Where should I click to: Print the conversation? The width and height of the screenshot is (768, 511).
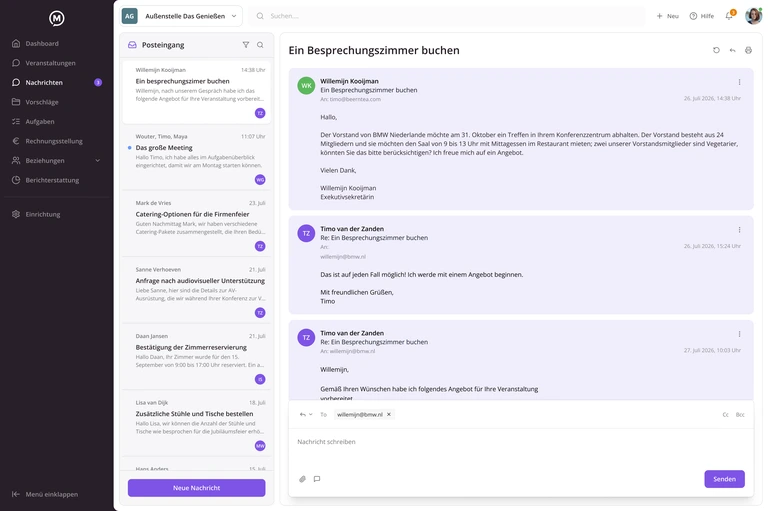(x=748, y=50)
